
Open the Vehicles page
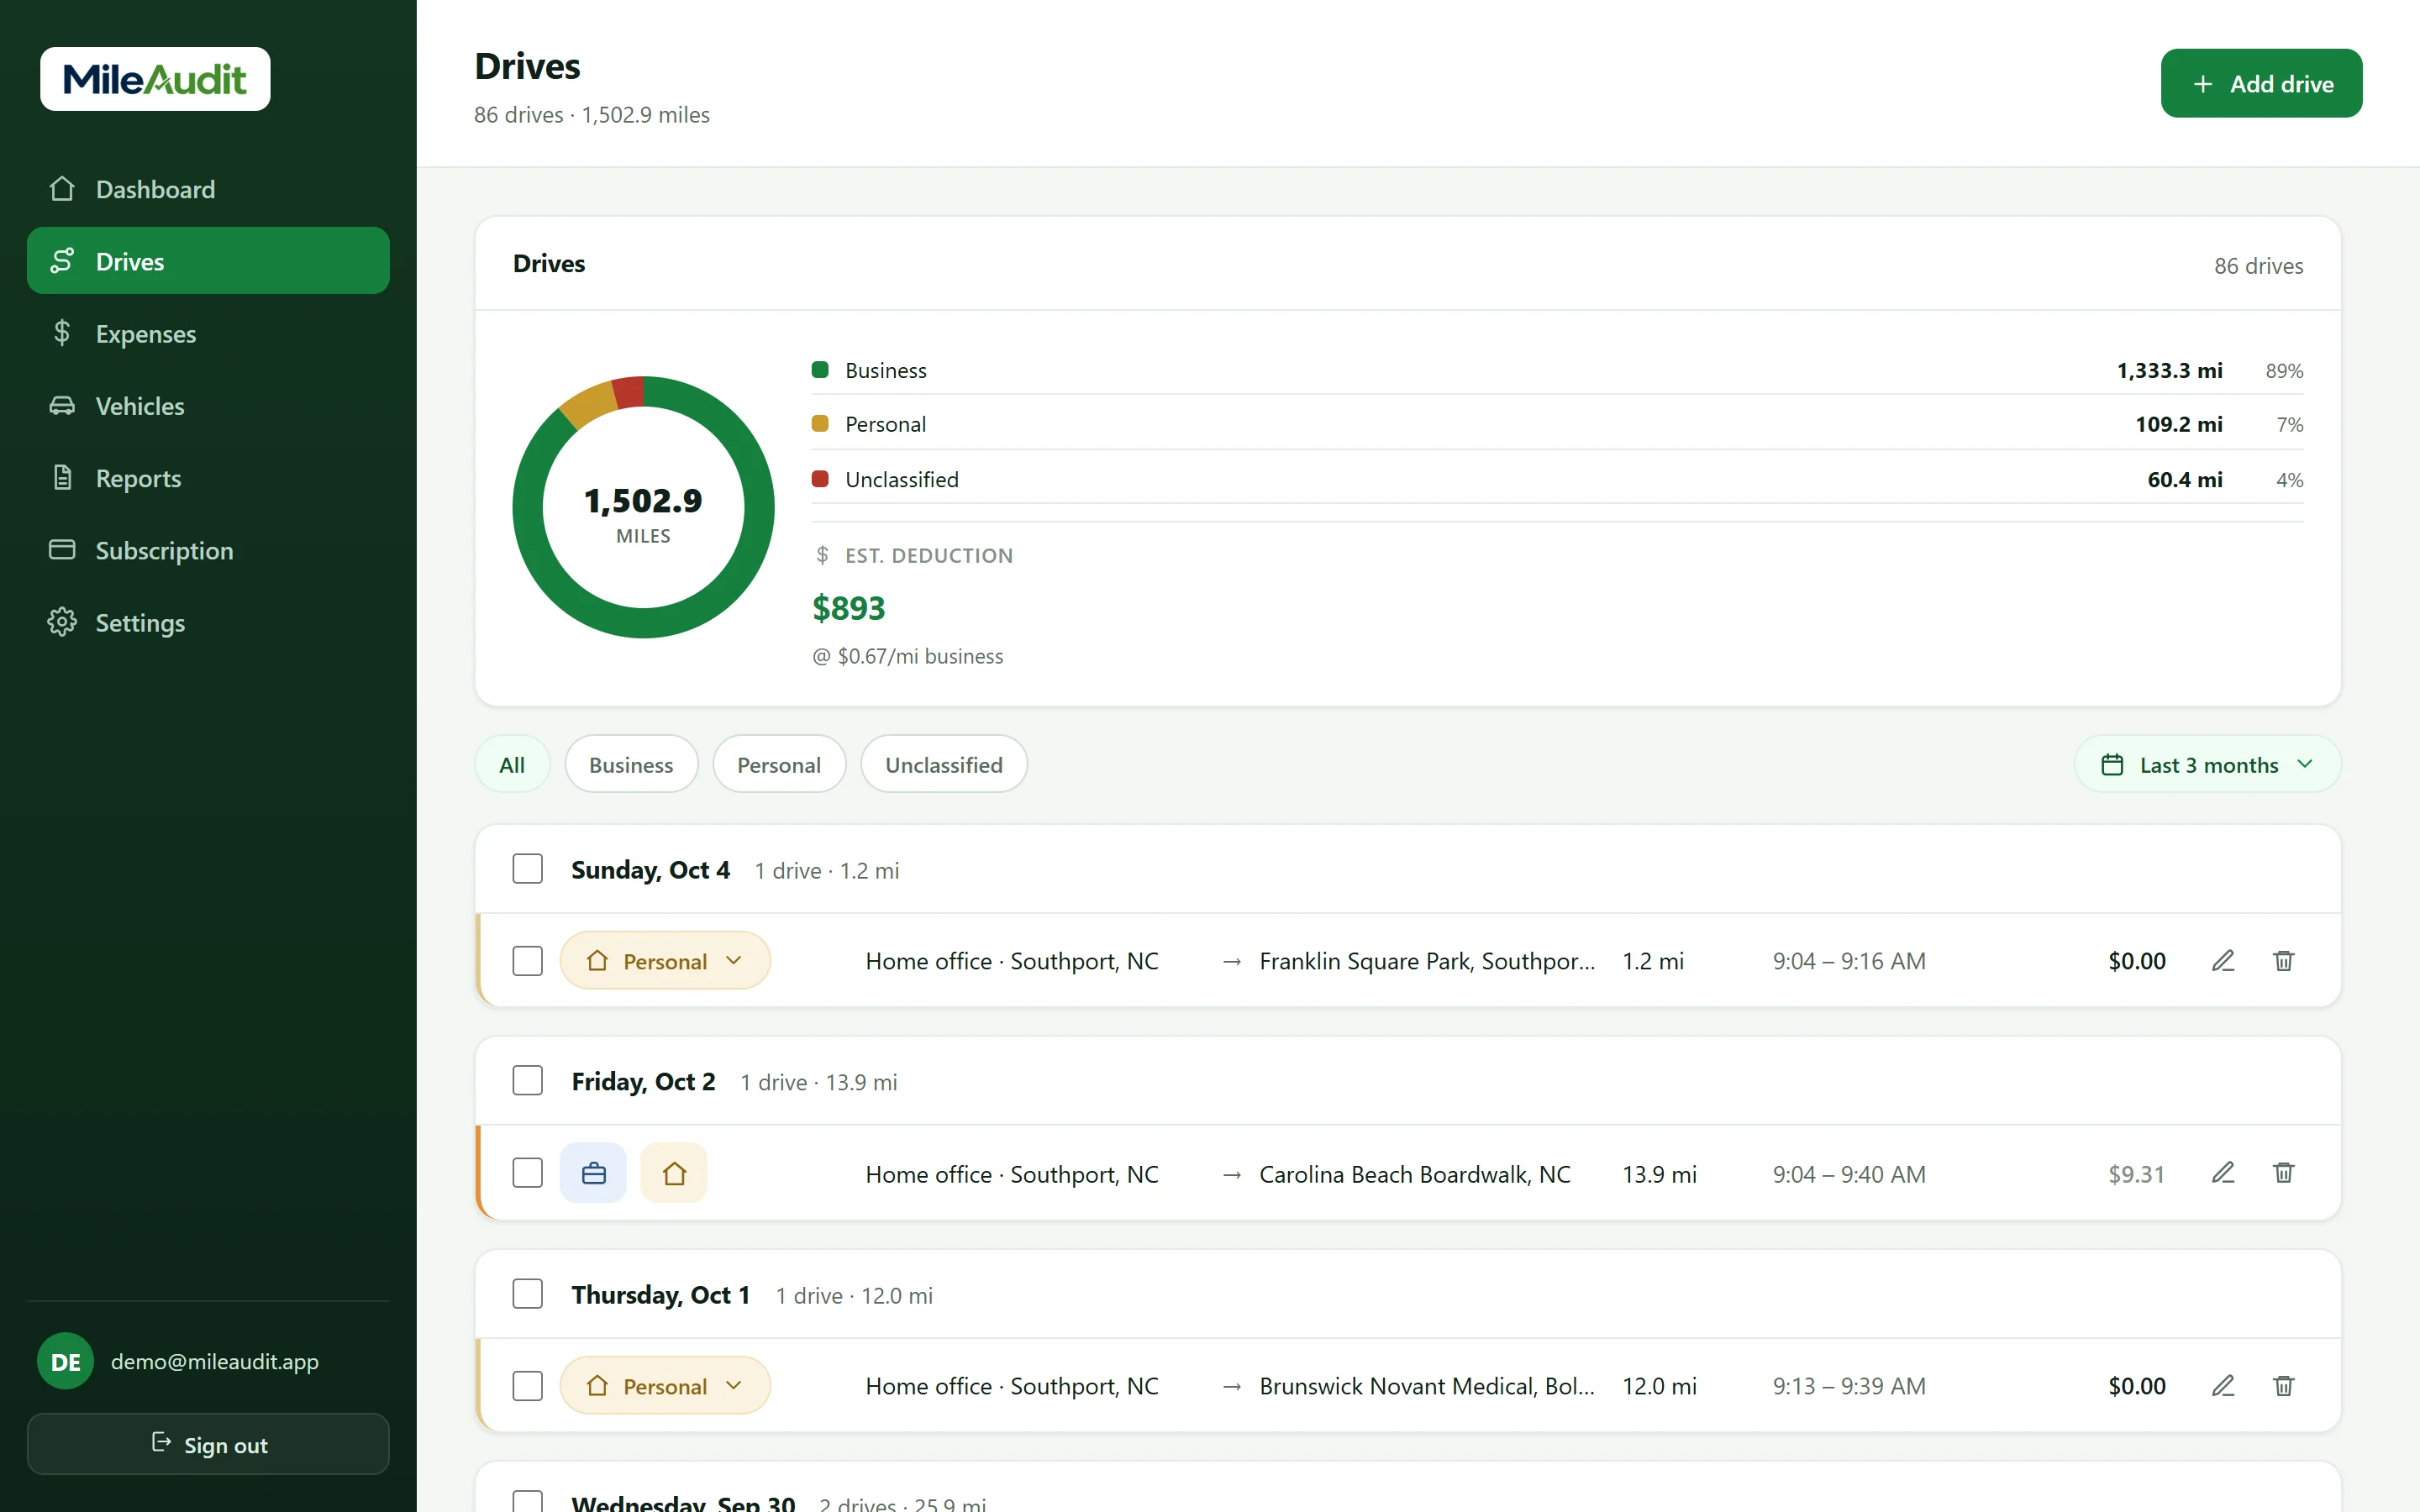click(x=208, y=405)
